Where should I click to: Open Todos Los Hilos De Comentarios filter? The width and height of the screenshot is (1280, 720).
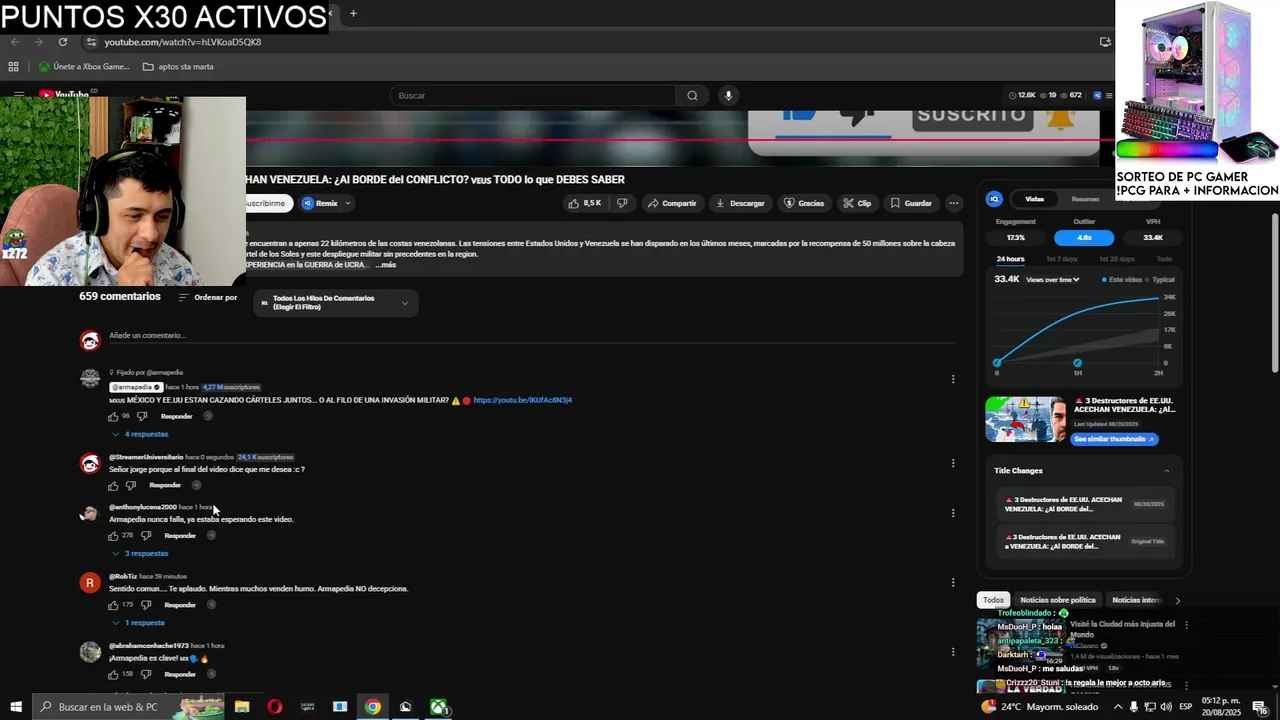tap(336, 303)
